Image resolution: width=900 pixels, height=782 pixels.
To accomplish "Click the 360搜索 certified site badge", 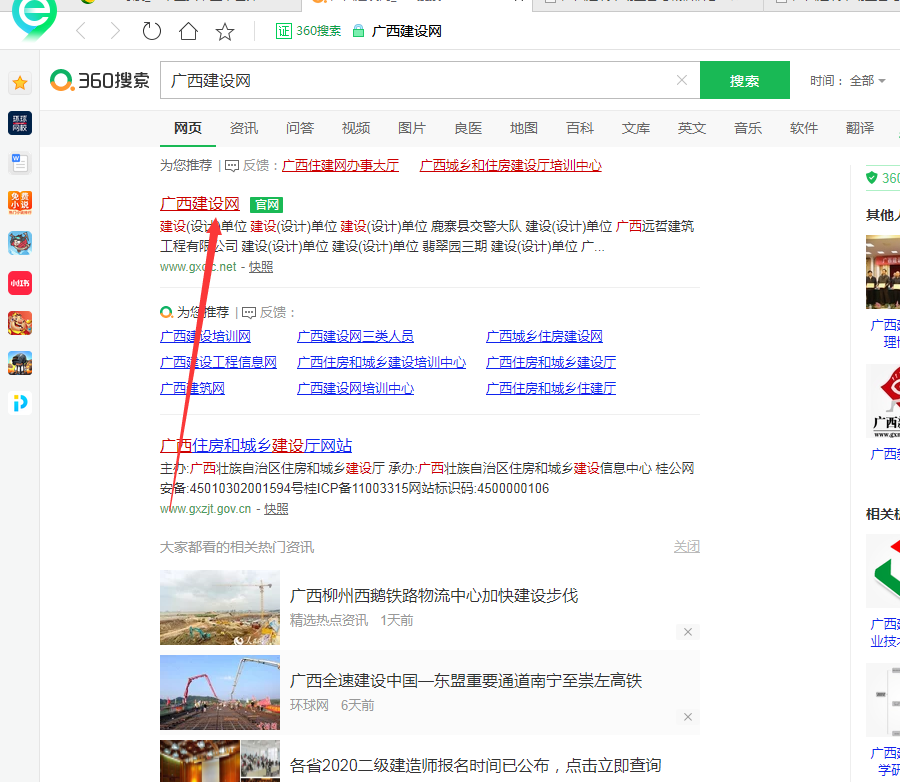I will (309, 31).
